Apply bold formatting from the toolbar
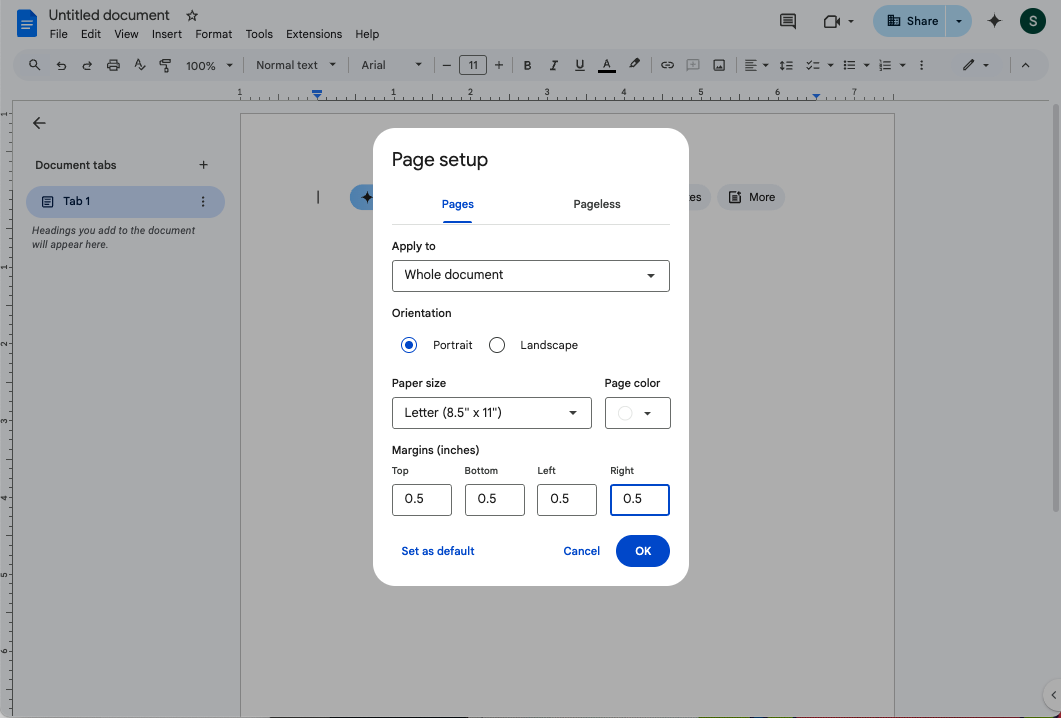Viewport: 1061px width, 718px height. (x=527, y=64)
